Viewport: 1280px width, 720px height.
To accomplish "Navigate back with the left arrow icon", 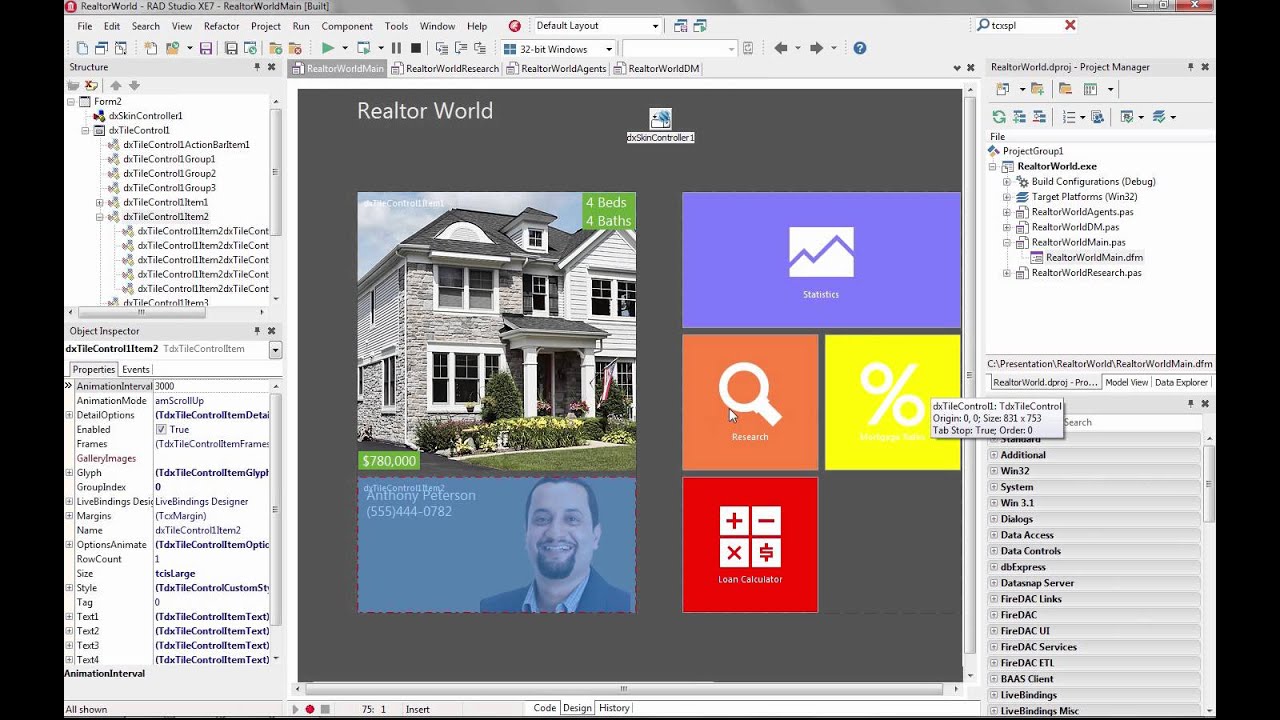I will [x=781, y=48].
